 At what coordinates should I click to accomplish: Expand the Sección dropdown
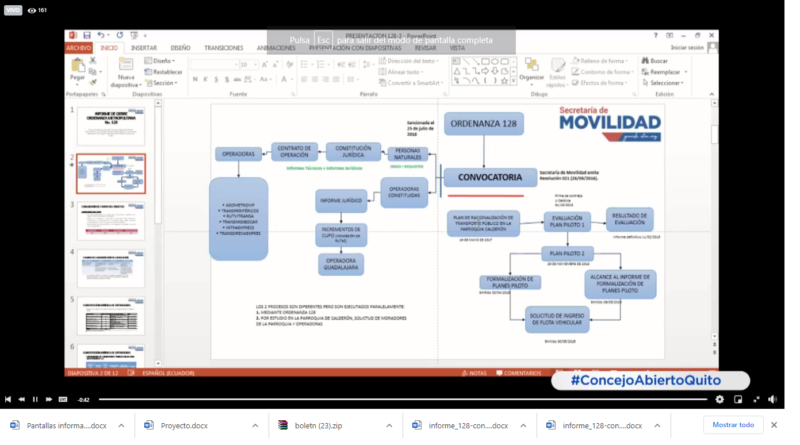(165, 83)
